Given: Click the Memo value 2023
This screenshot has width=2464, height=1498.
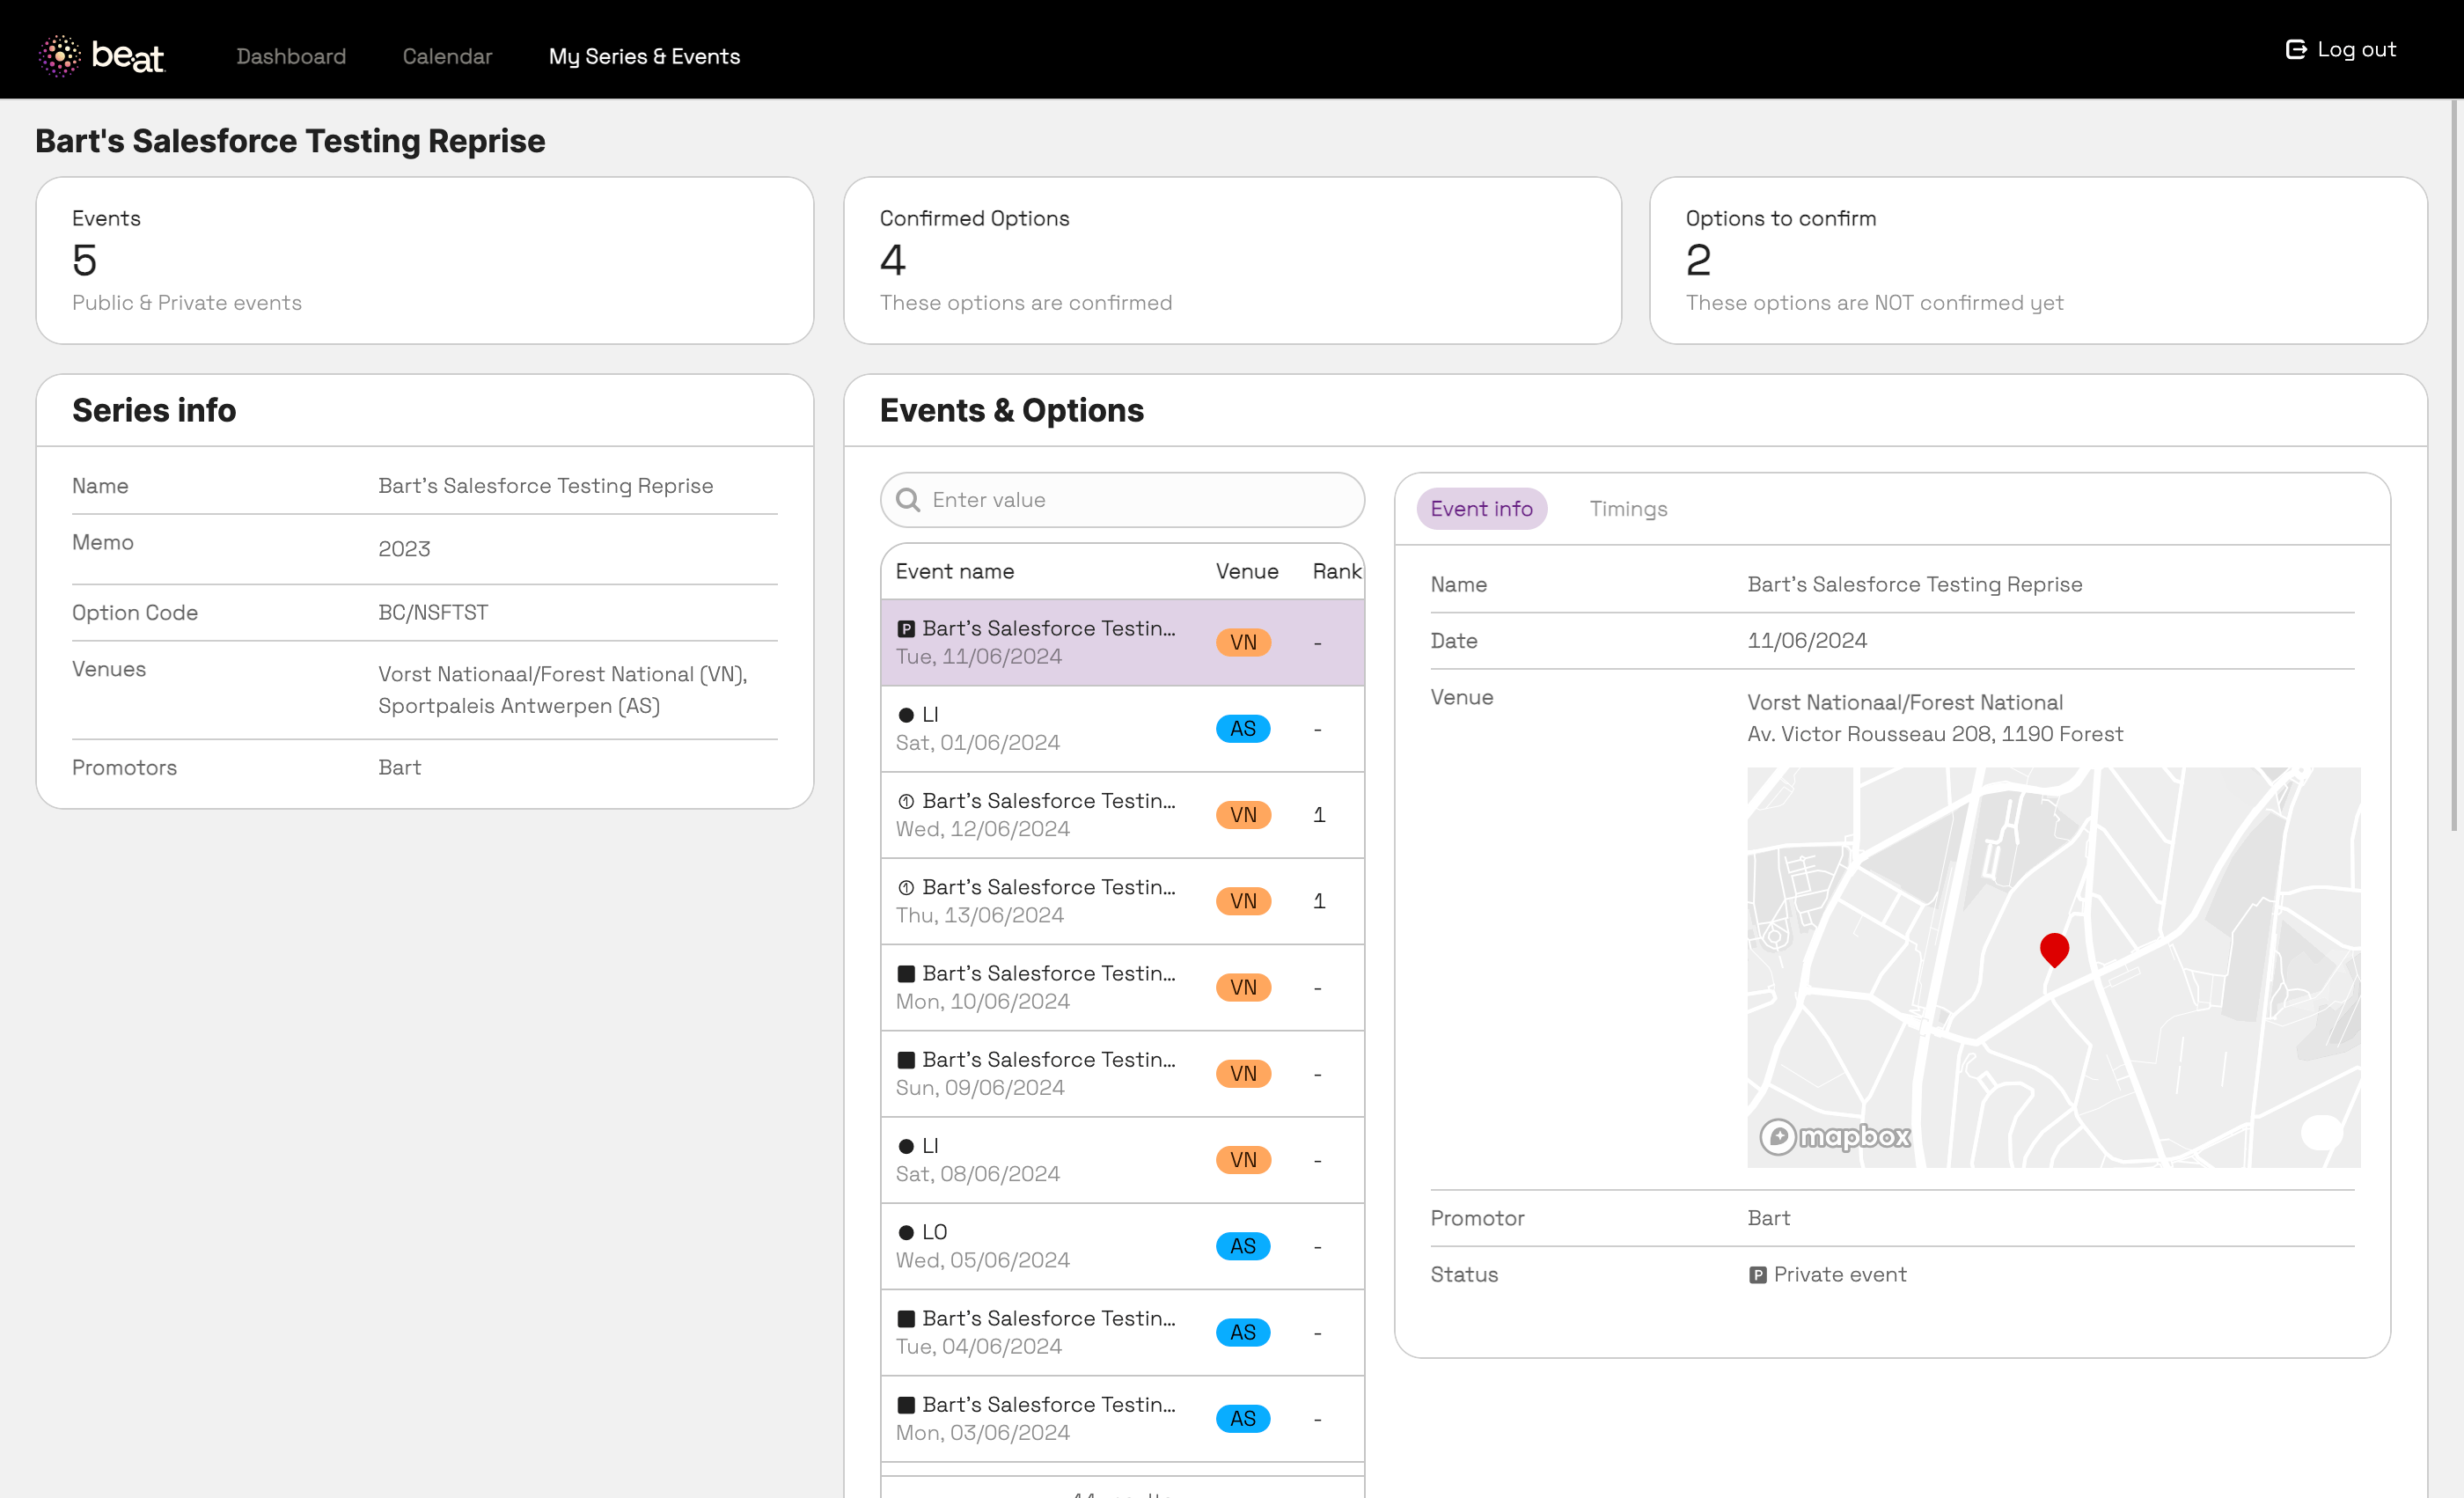Looking at the screenshot, I should 404,549.
